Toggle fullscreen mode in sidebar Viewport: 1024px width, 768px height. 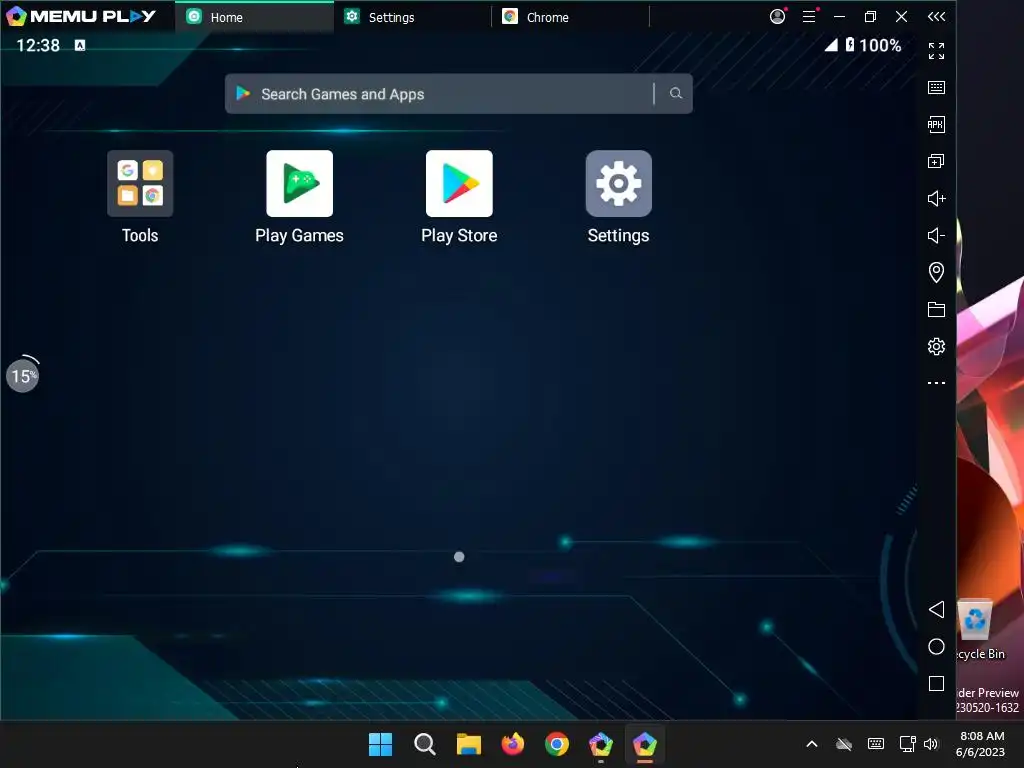point(936,50)
